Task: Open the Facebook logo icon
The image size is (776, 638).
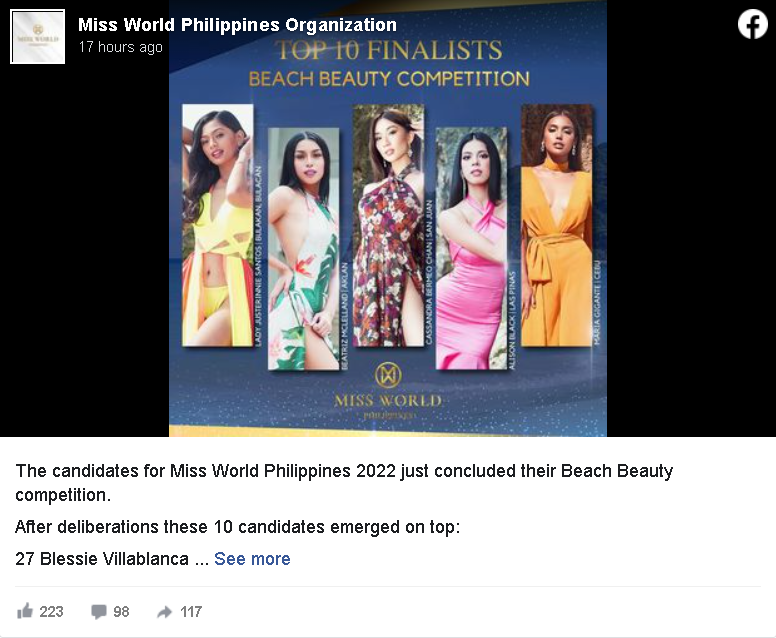Action: pos(752,25)
